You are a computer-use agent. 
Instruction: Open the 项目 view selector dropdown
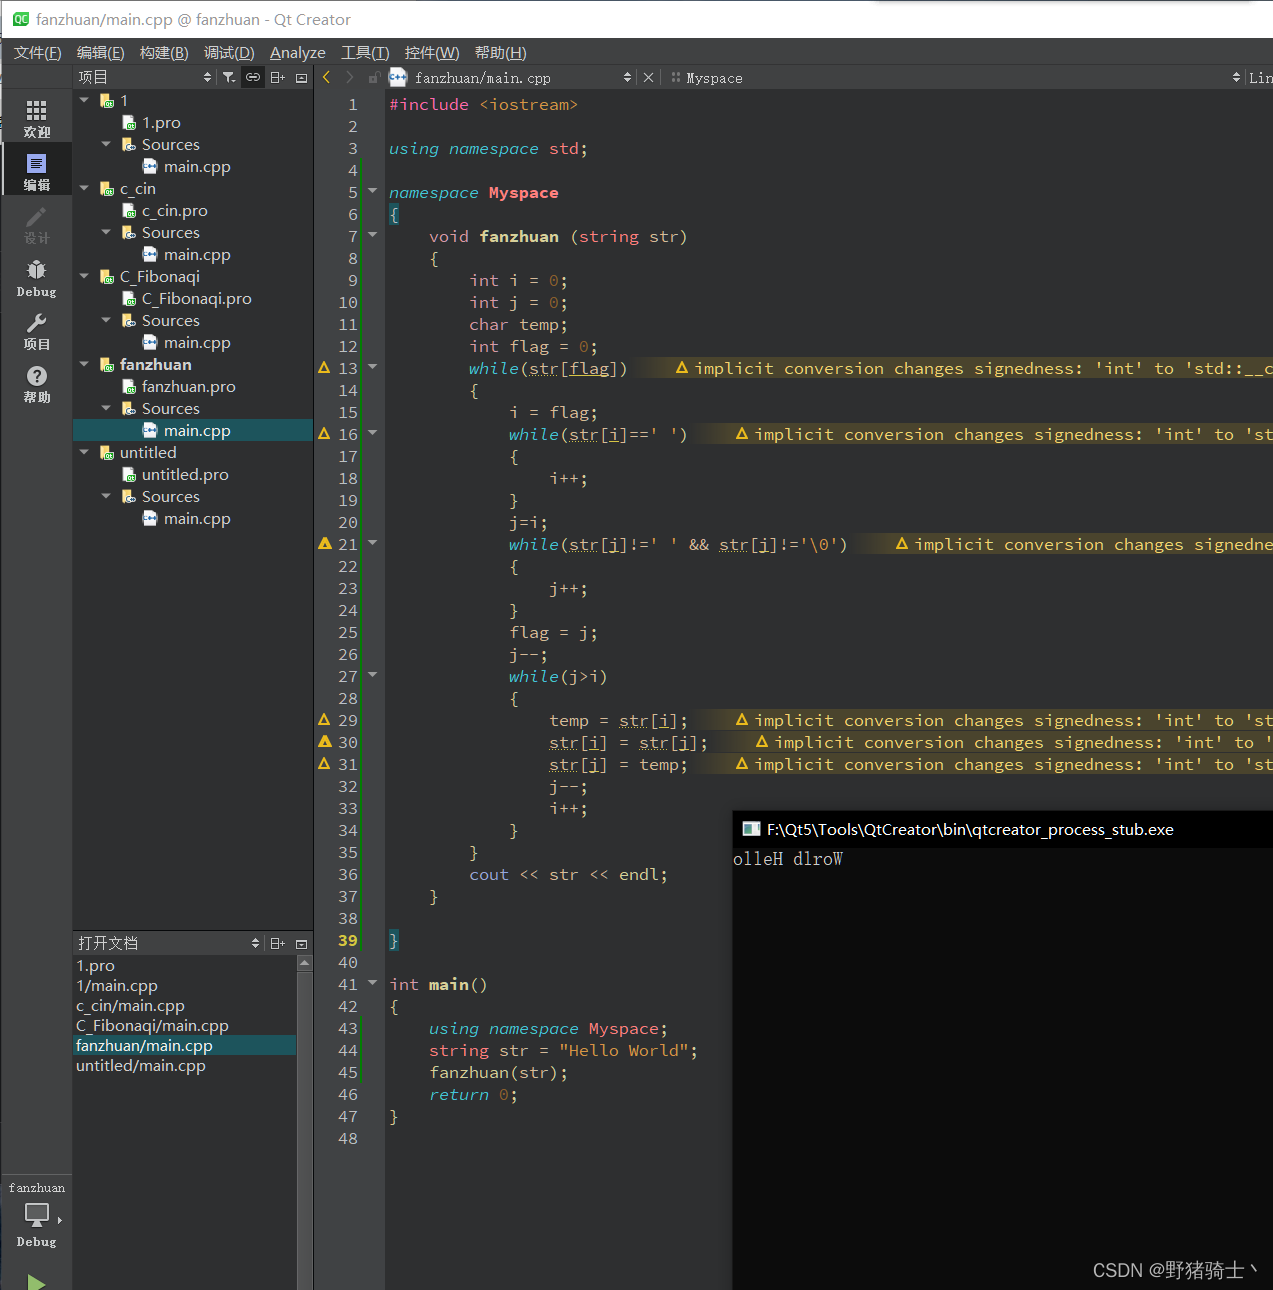pos(145,77)
